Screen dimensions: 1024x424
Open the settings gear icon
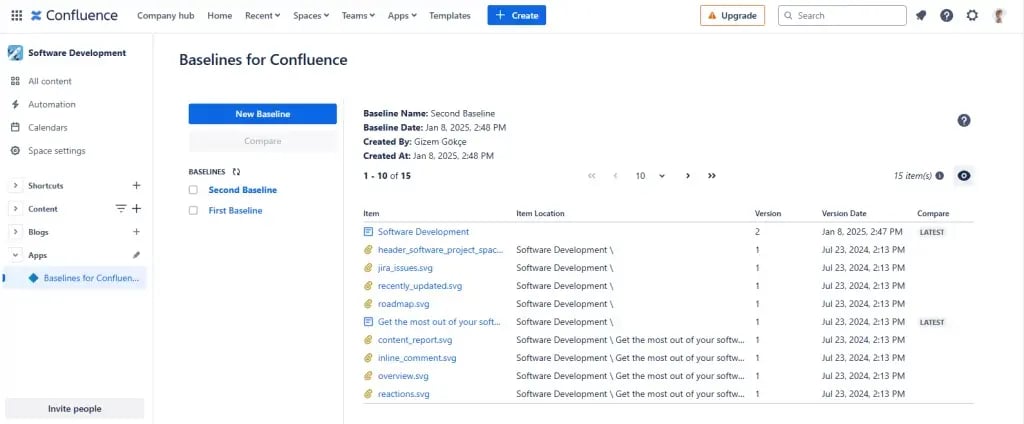(x=972, y=16)
